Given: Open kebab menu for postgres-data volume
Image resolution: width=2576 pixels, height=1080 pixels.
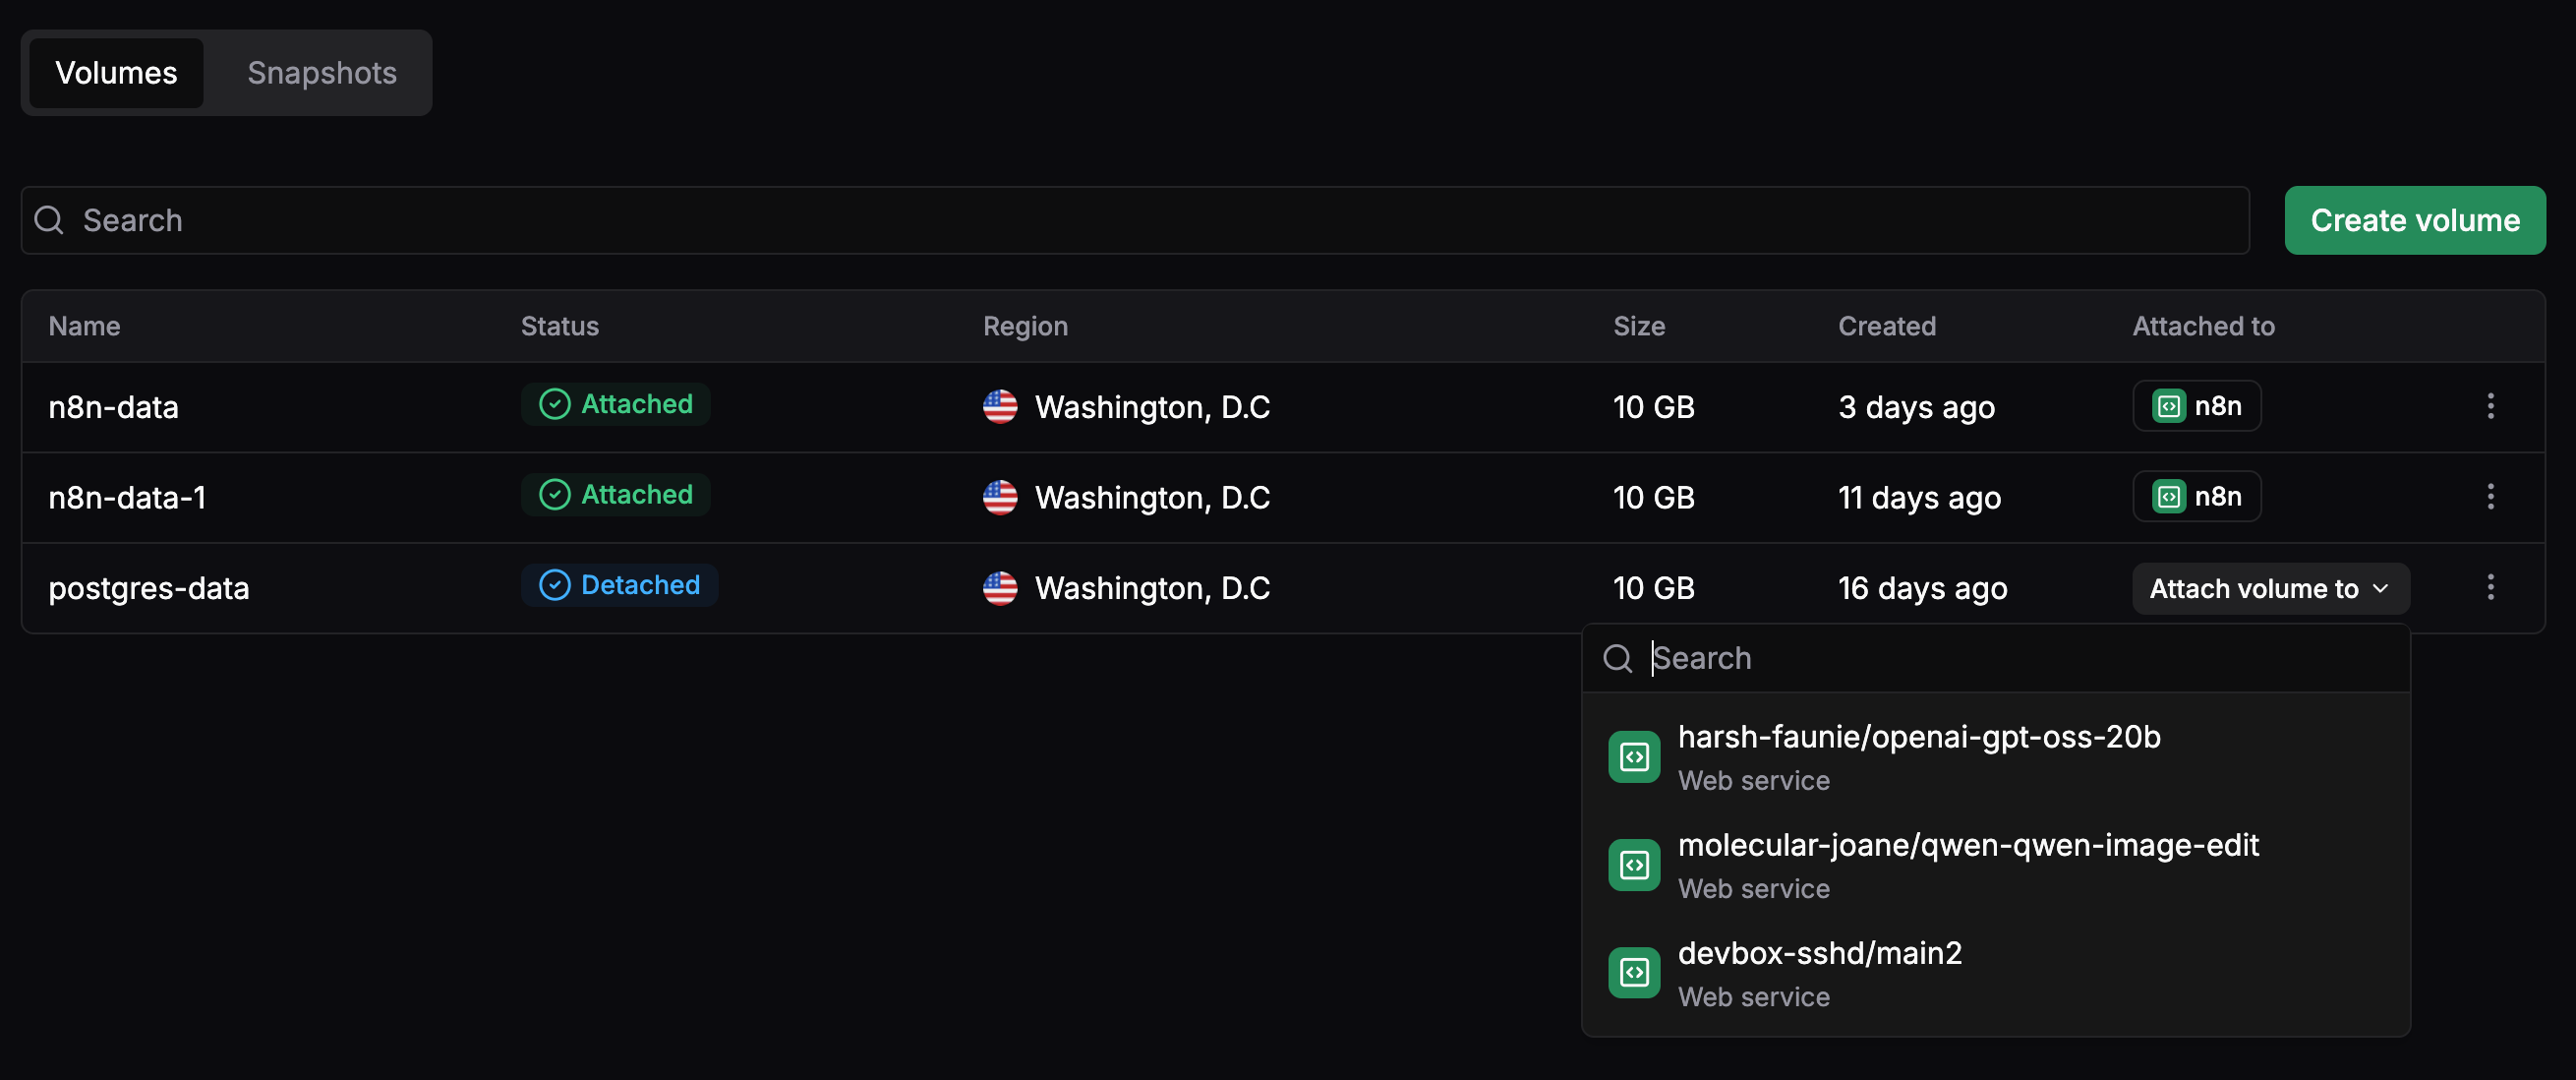Looking at the screenshot, I should 2490,587.
